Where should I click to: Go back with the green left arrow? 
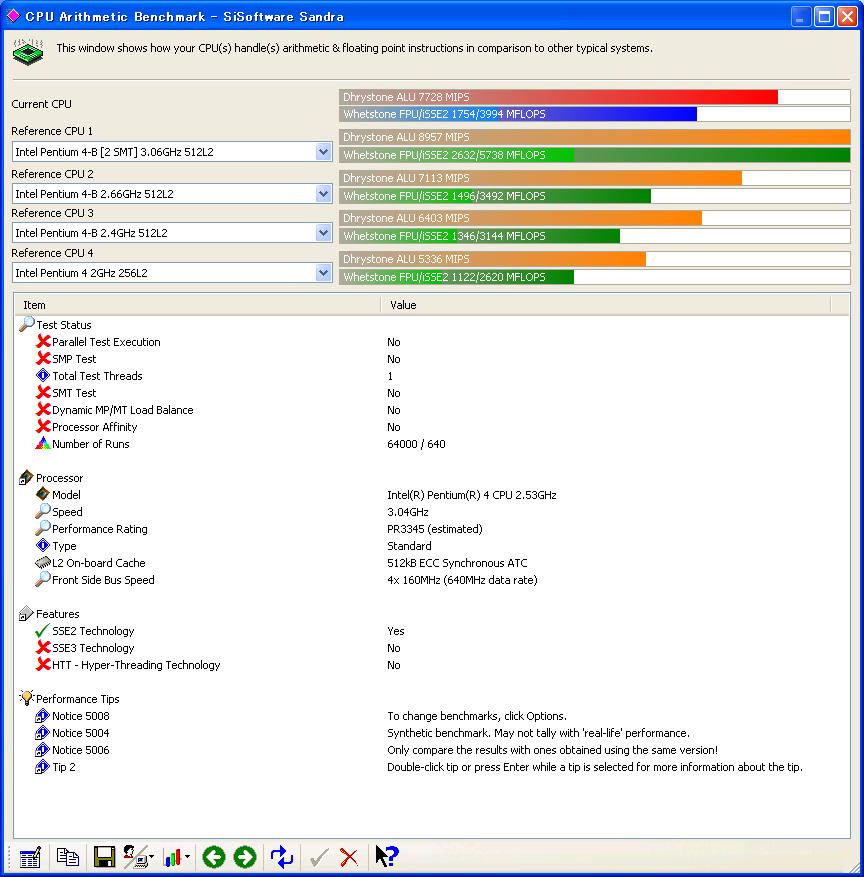[214, 856]
